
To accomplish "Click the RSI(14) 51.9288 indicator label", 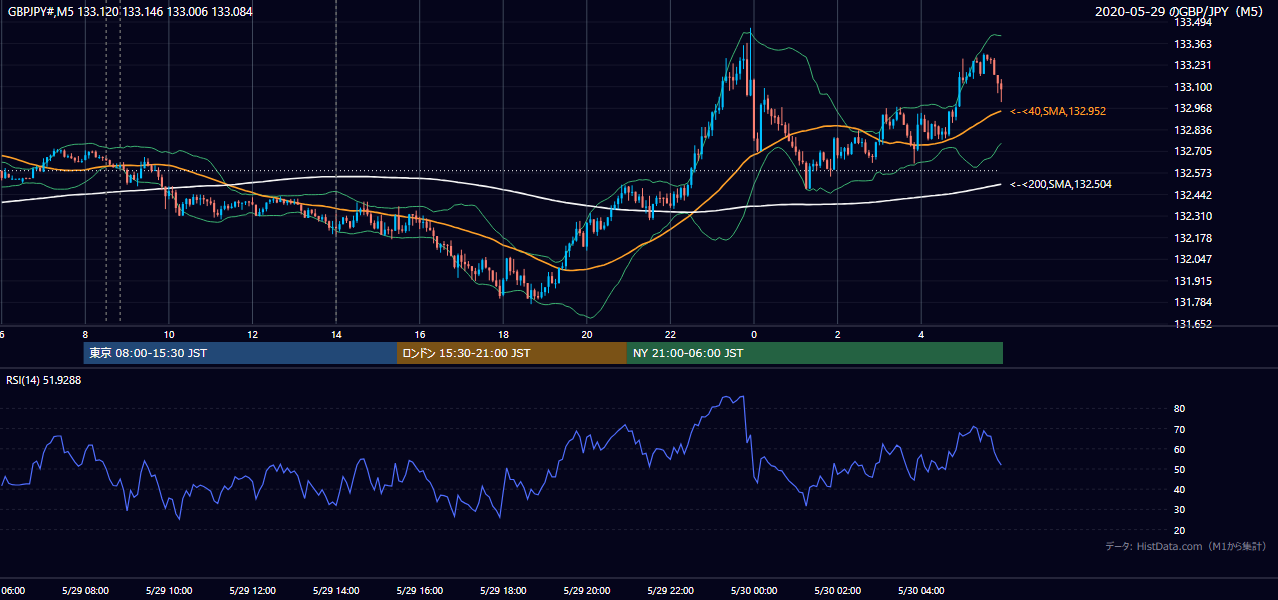I will (x=44, y=380).
